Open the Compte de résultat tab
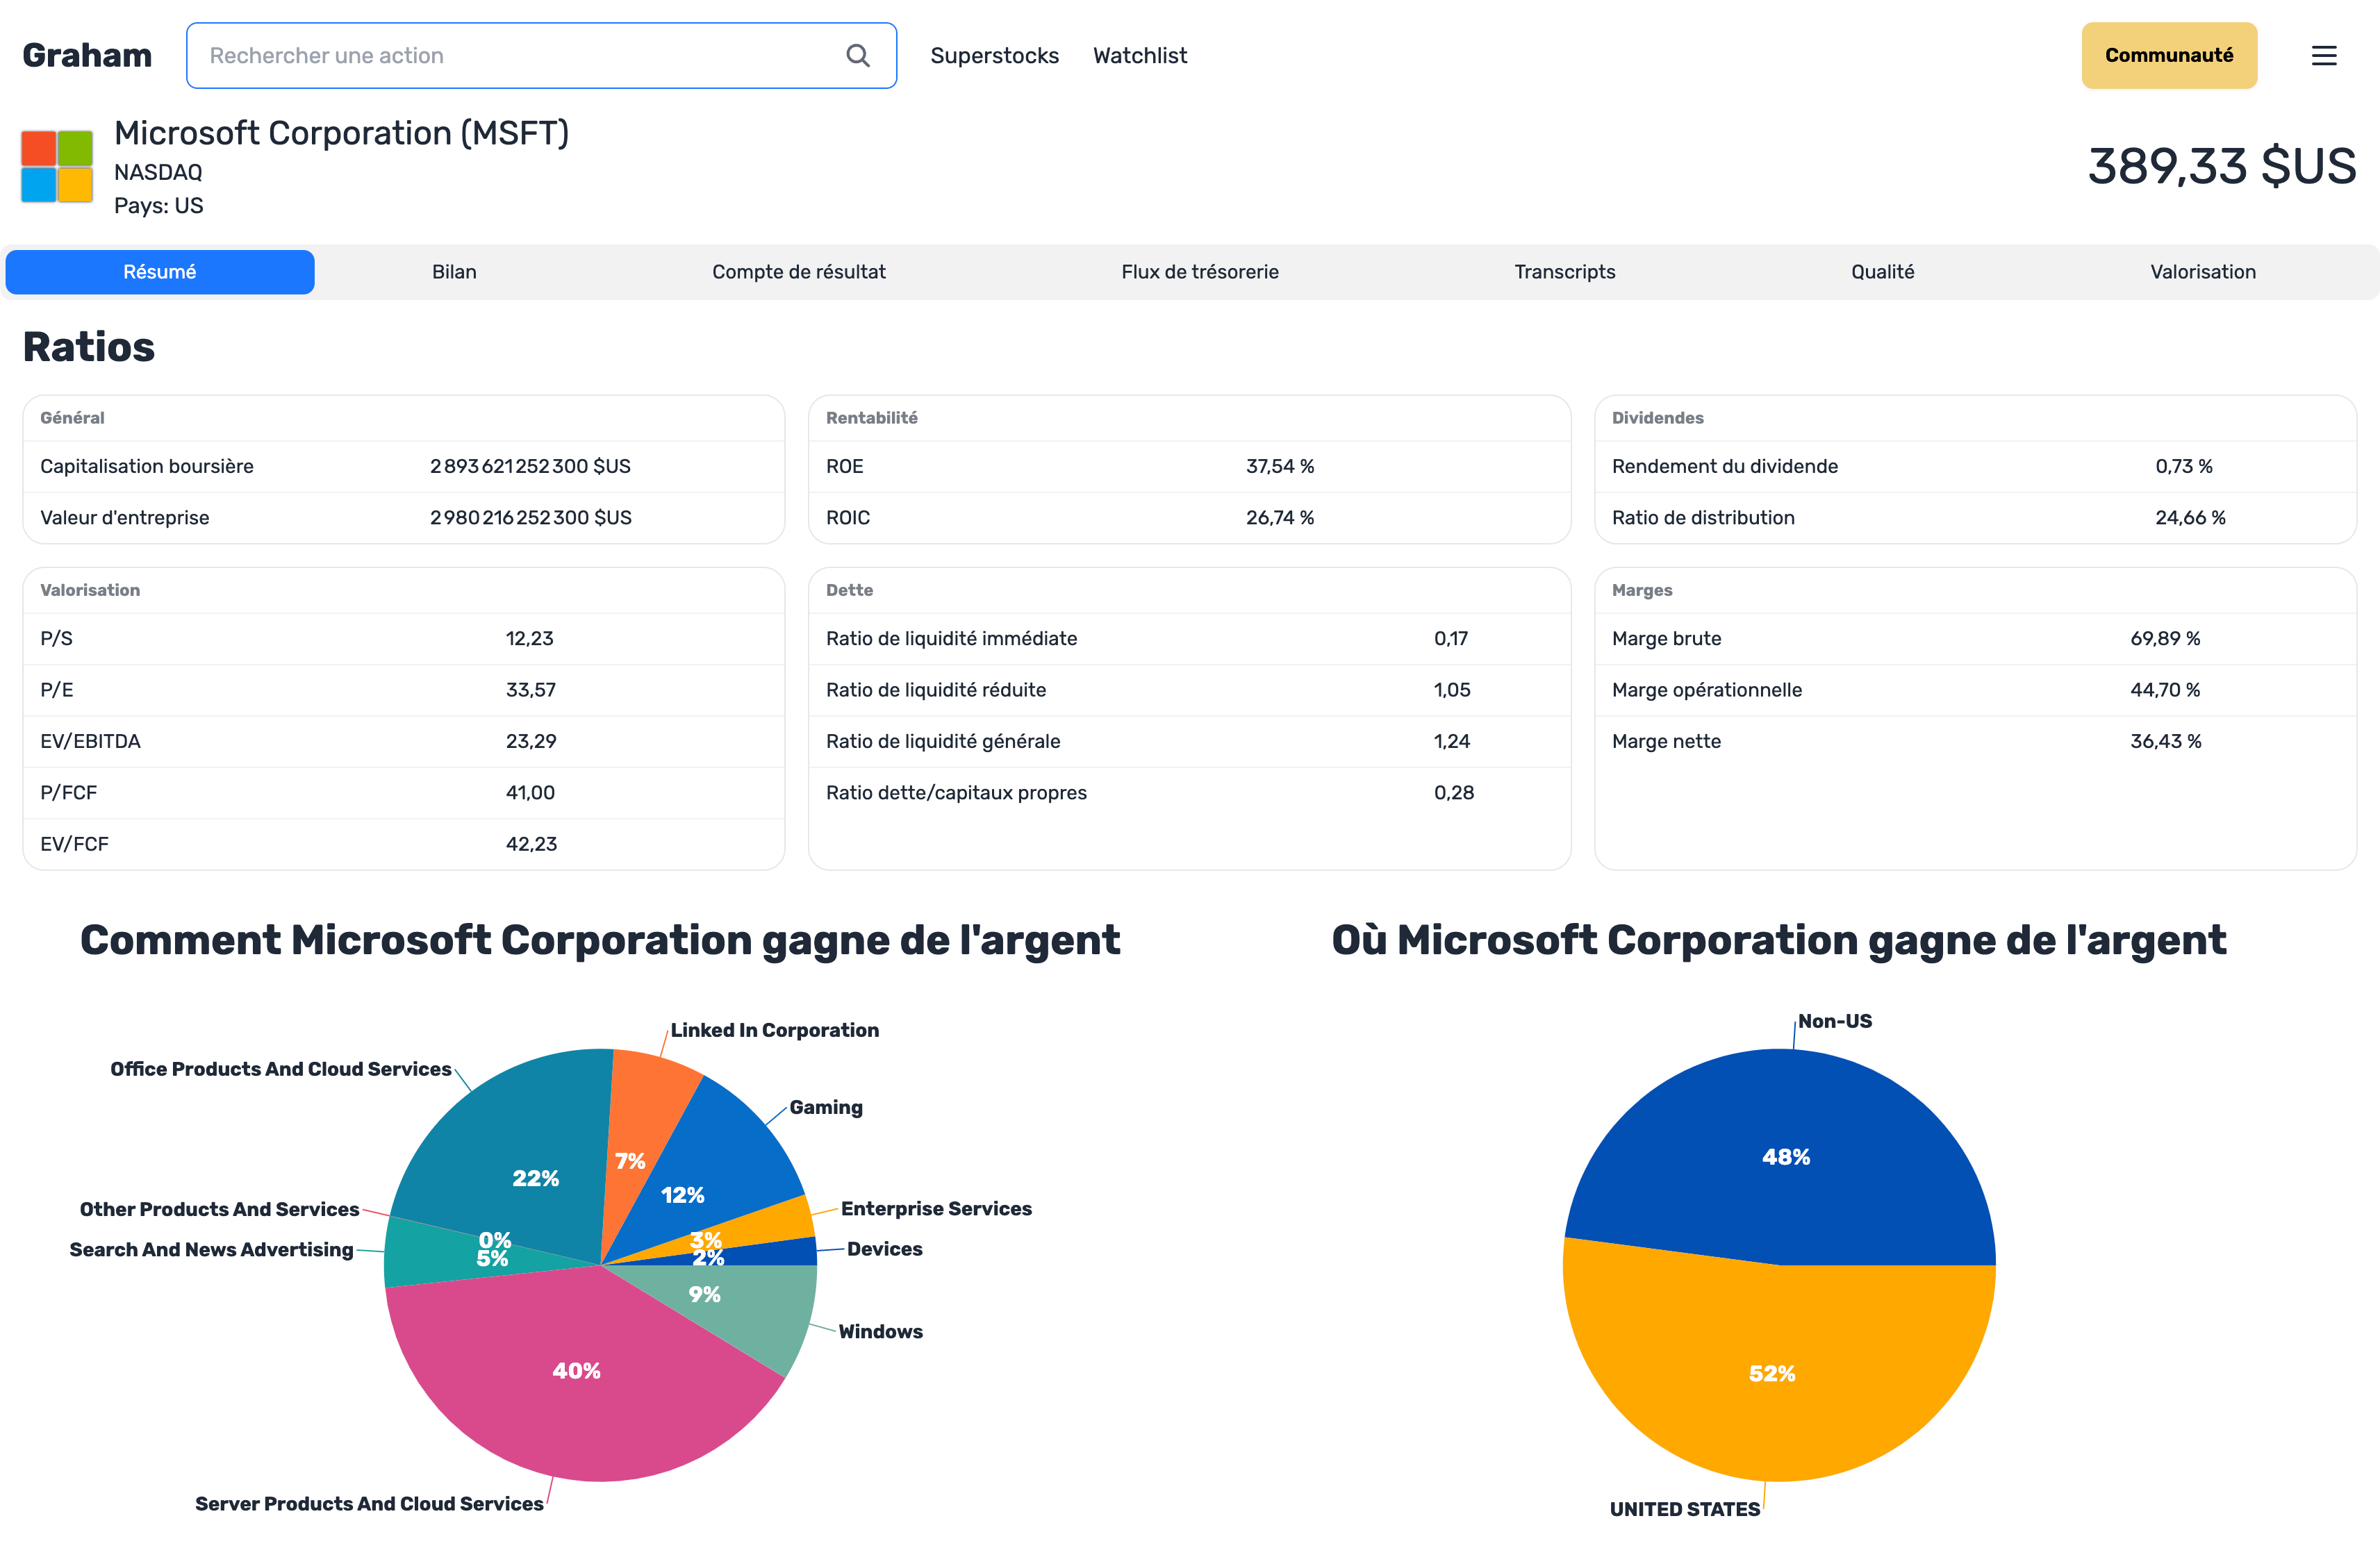This screenshot has width=2380, height=1548. (x=799, y=272)
